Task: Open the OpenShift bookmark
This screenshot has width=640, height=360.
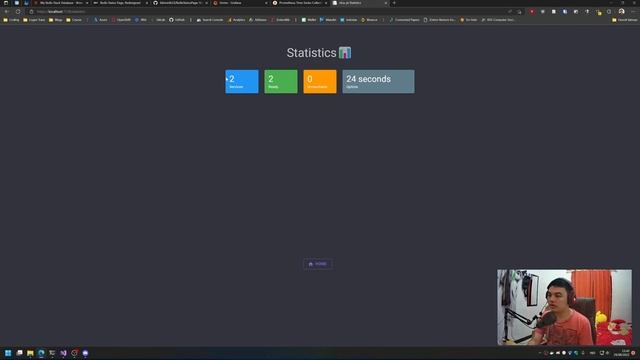Action: 121,20
